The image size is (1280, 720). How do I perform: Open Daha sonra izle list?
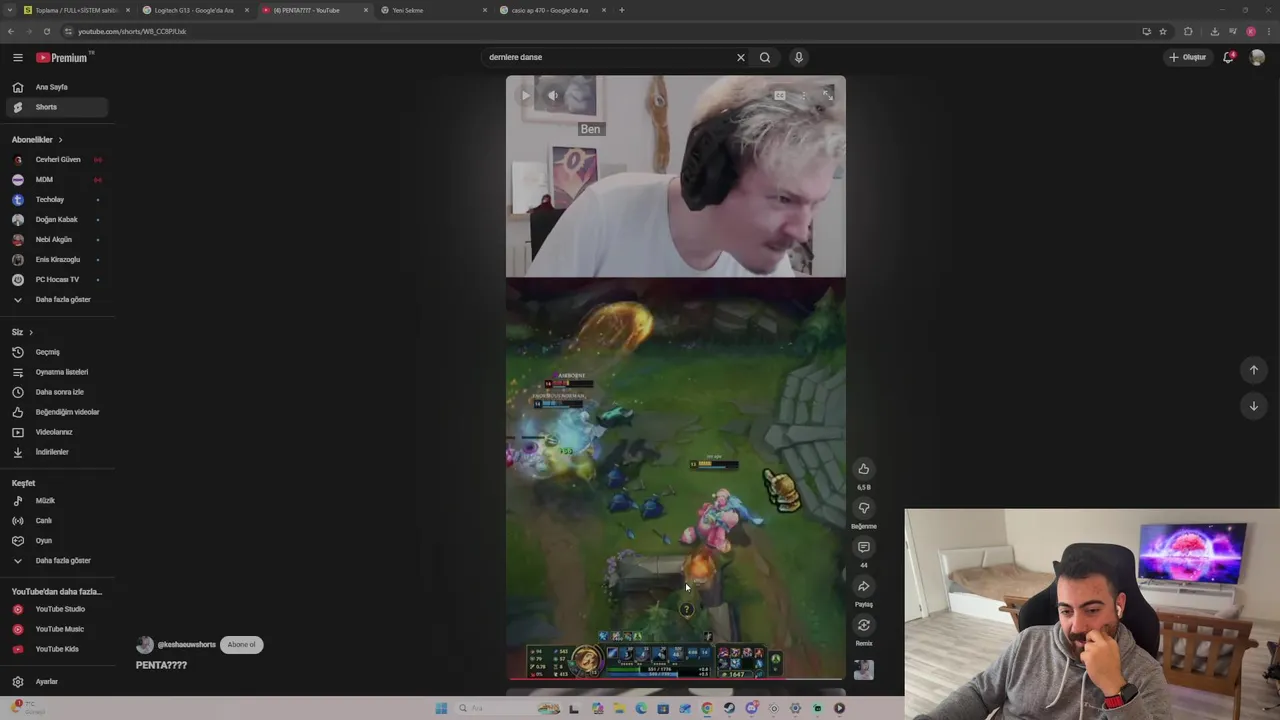[x=57, y=392]
